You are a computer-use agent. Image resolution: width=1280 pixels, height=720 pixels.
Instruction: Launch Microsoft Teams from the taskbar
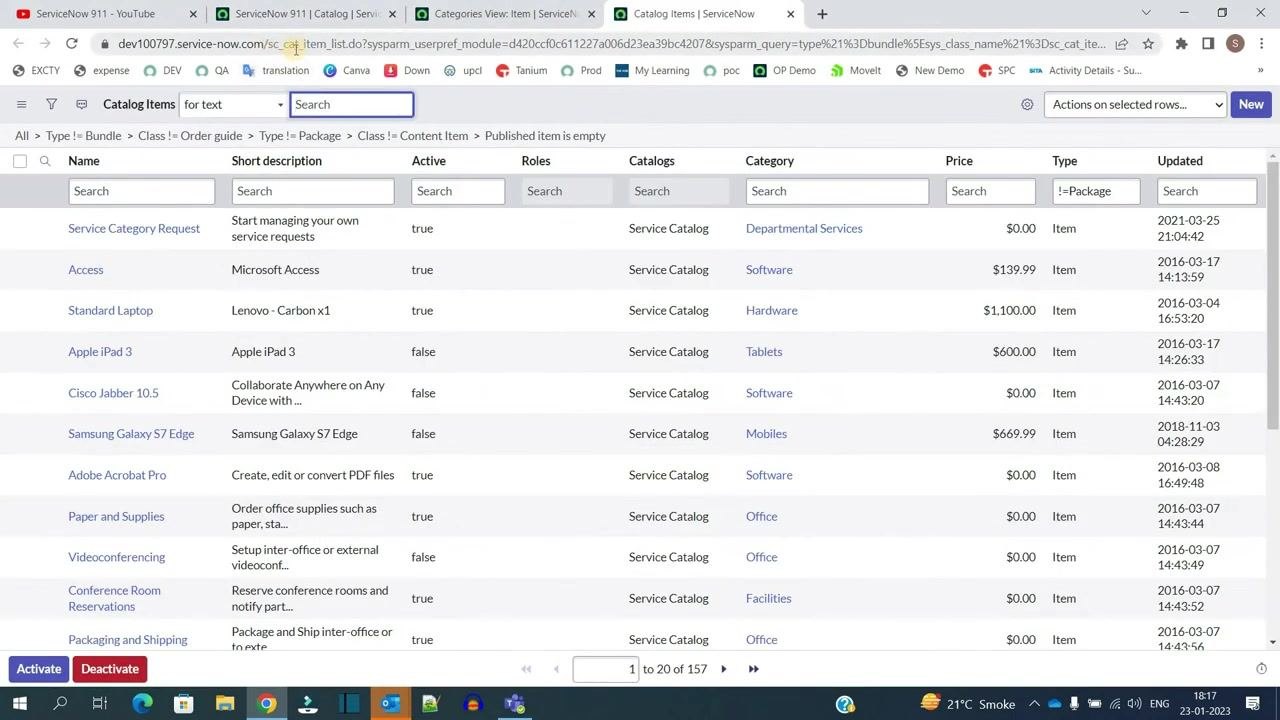coord(514,704)
